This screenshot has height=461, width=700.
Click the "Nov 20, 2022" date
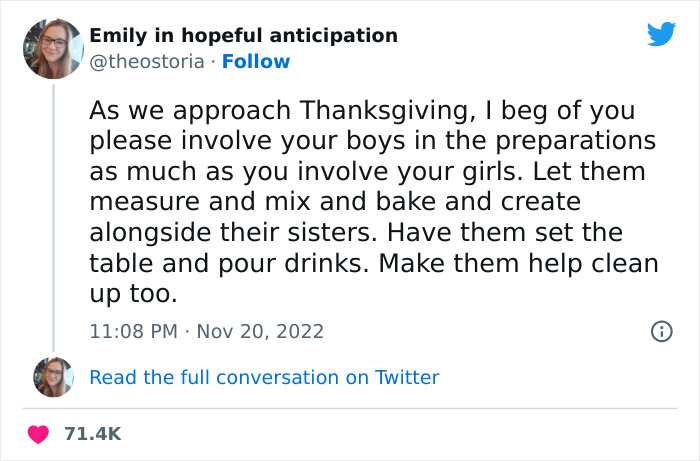click(260, 331)
